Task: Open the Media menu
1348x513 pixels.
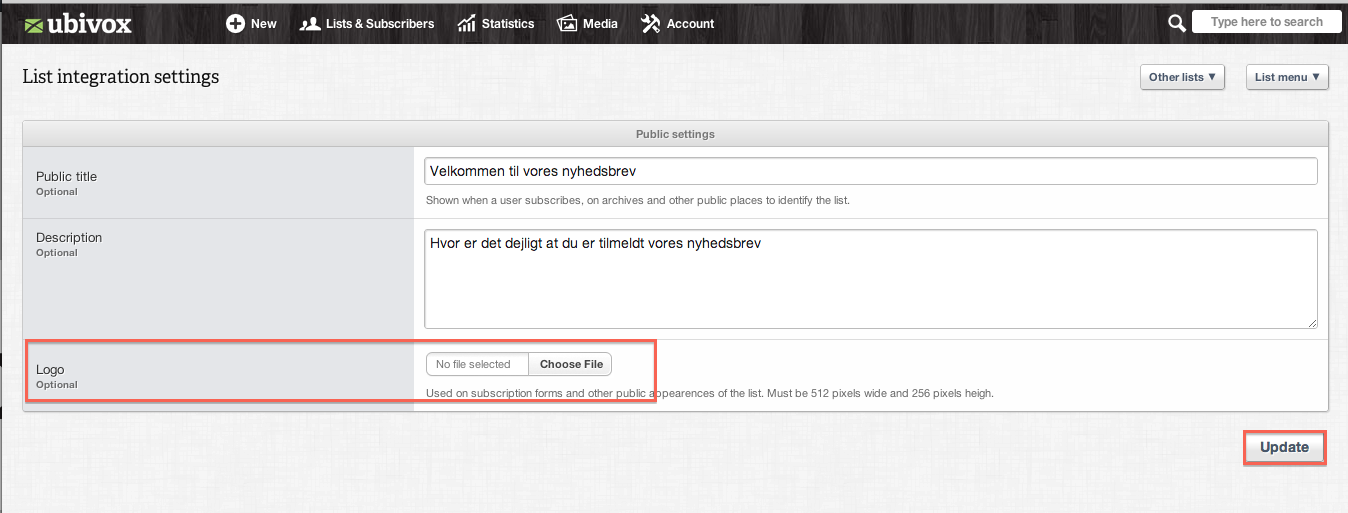Action: (x=587, y=23)
